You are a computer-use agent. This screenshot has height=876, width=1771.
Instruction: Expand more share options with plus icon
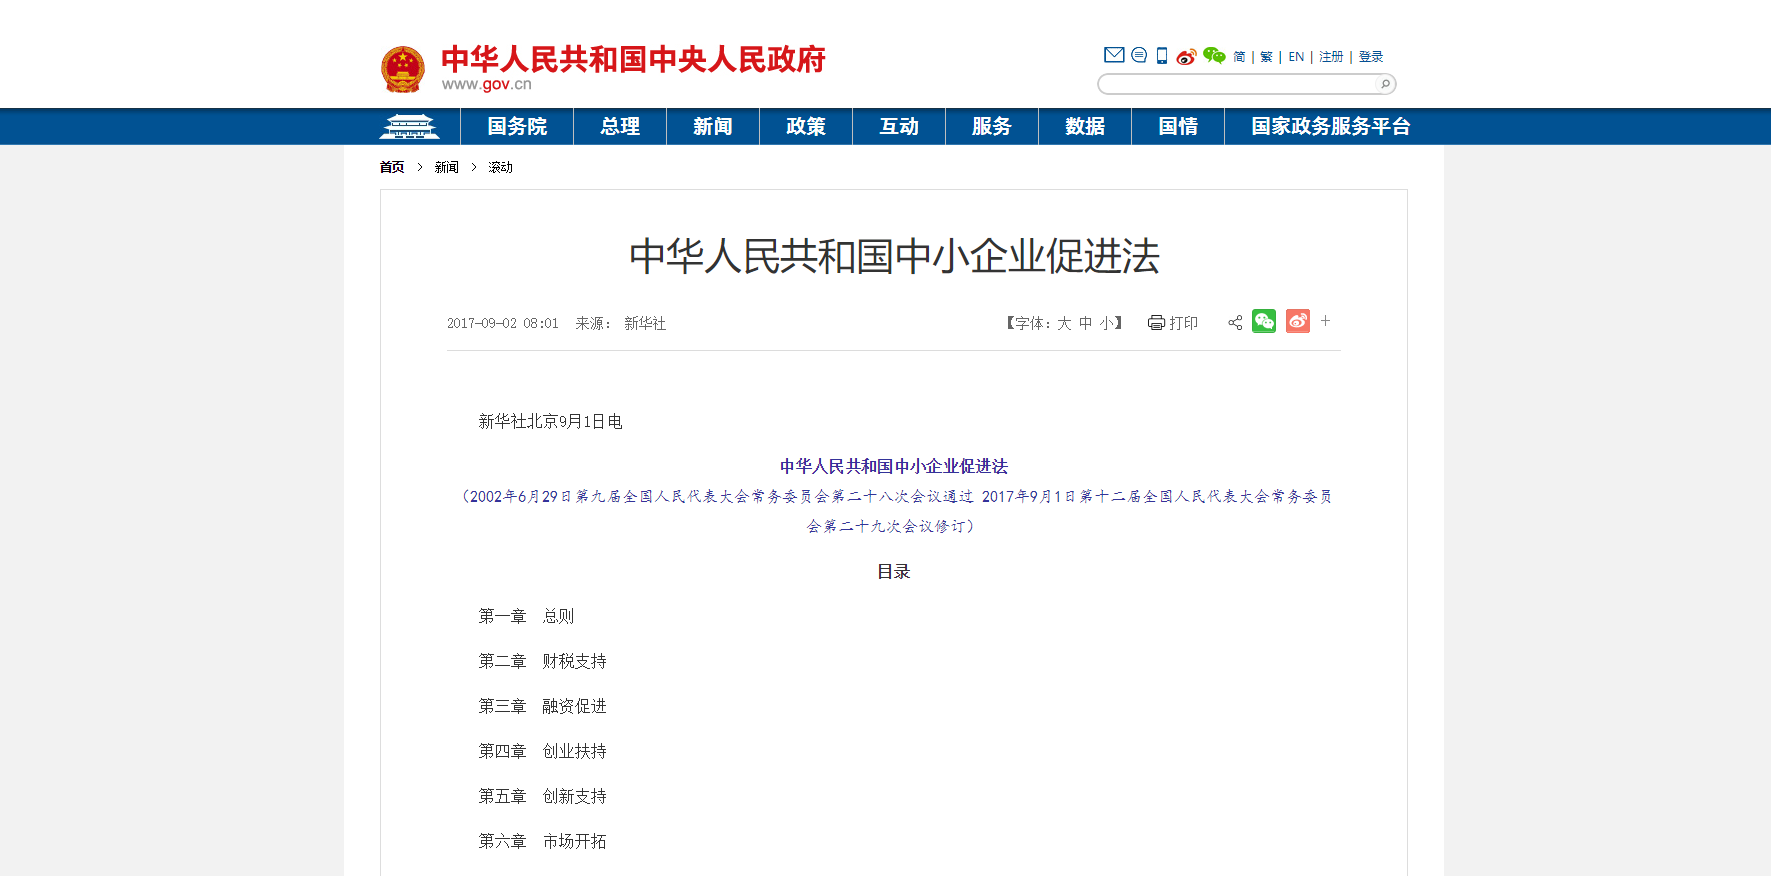(1325, 321)
